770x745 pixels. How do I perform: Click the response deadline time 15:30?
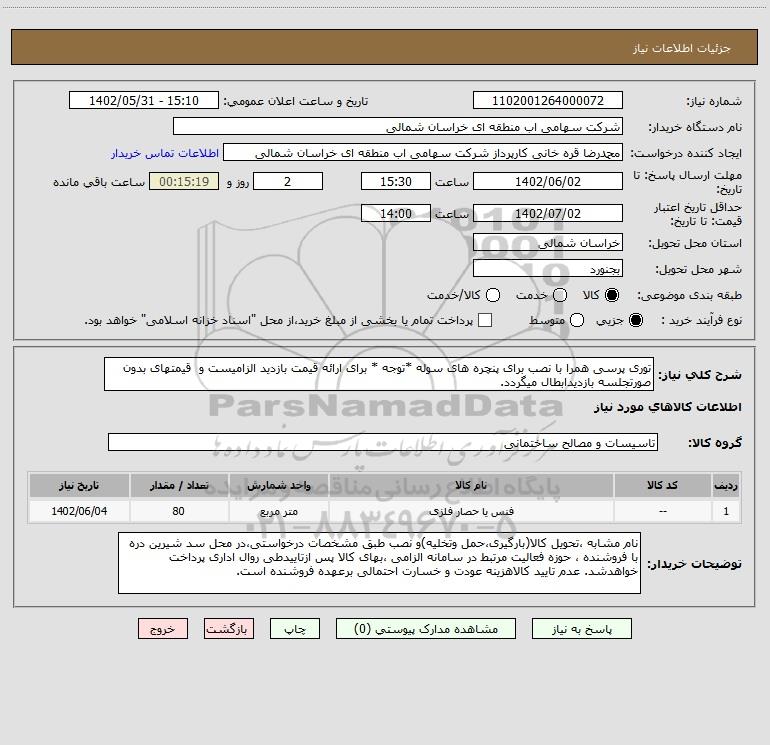(396, 181)
